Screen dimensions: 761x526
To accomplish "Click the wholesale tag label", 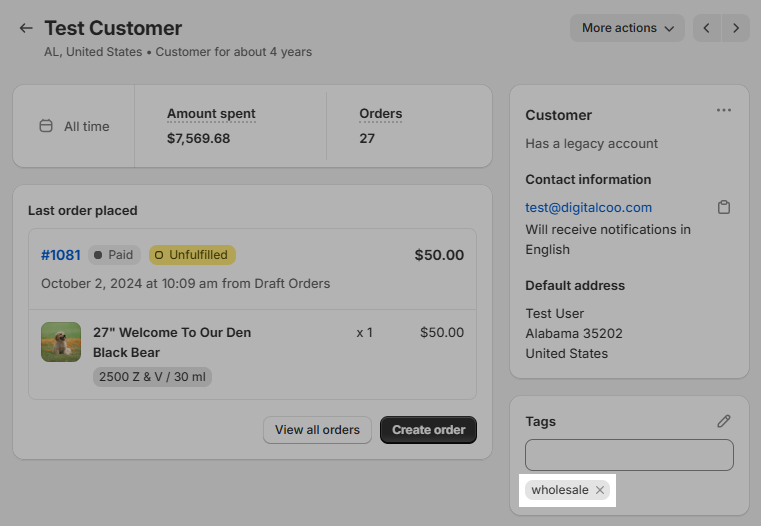I will pyautogui.click(x=560, y=490).
